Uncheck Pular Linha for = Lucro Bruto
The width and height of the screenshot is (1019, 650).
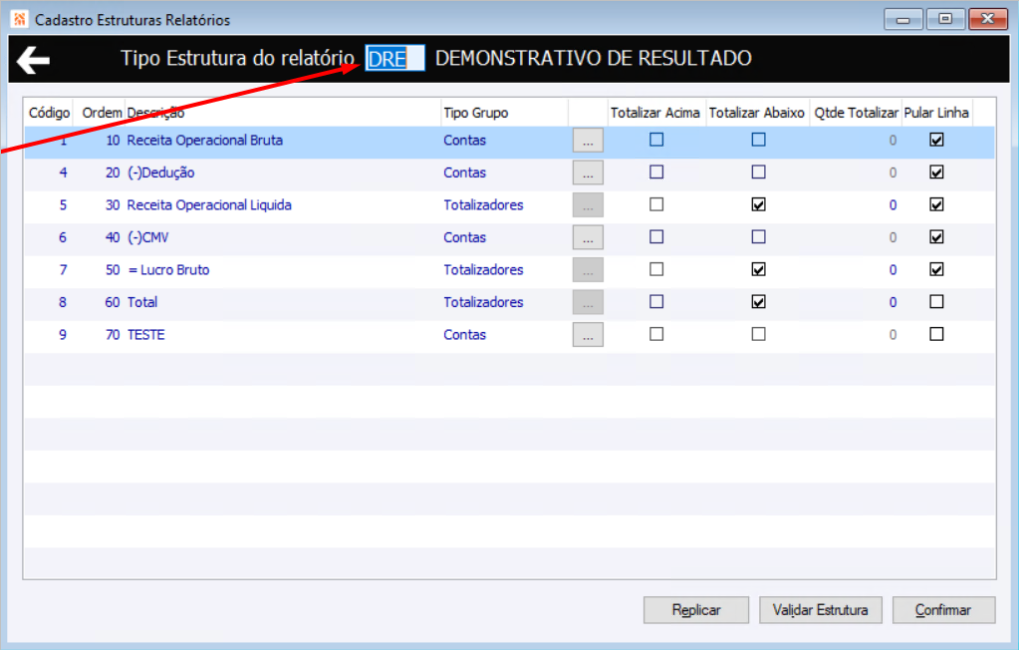pos(936,269)
